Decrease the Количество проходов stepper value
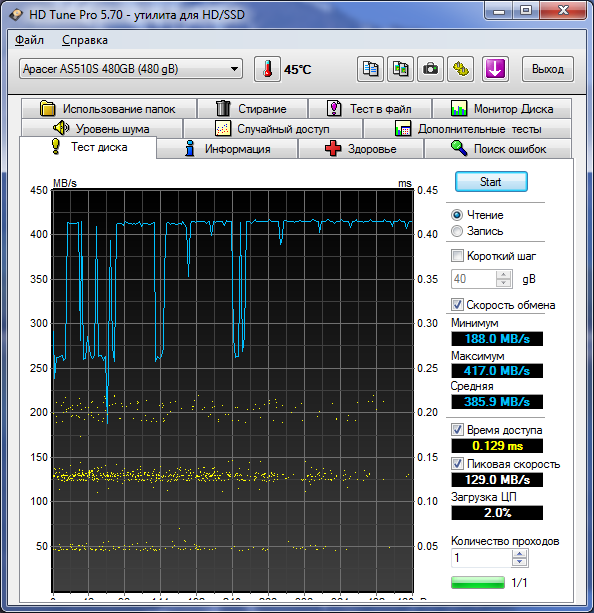This screenshot has height=613, width=594. pyautogui.click(x=519, y=562)
